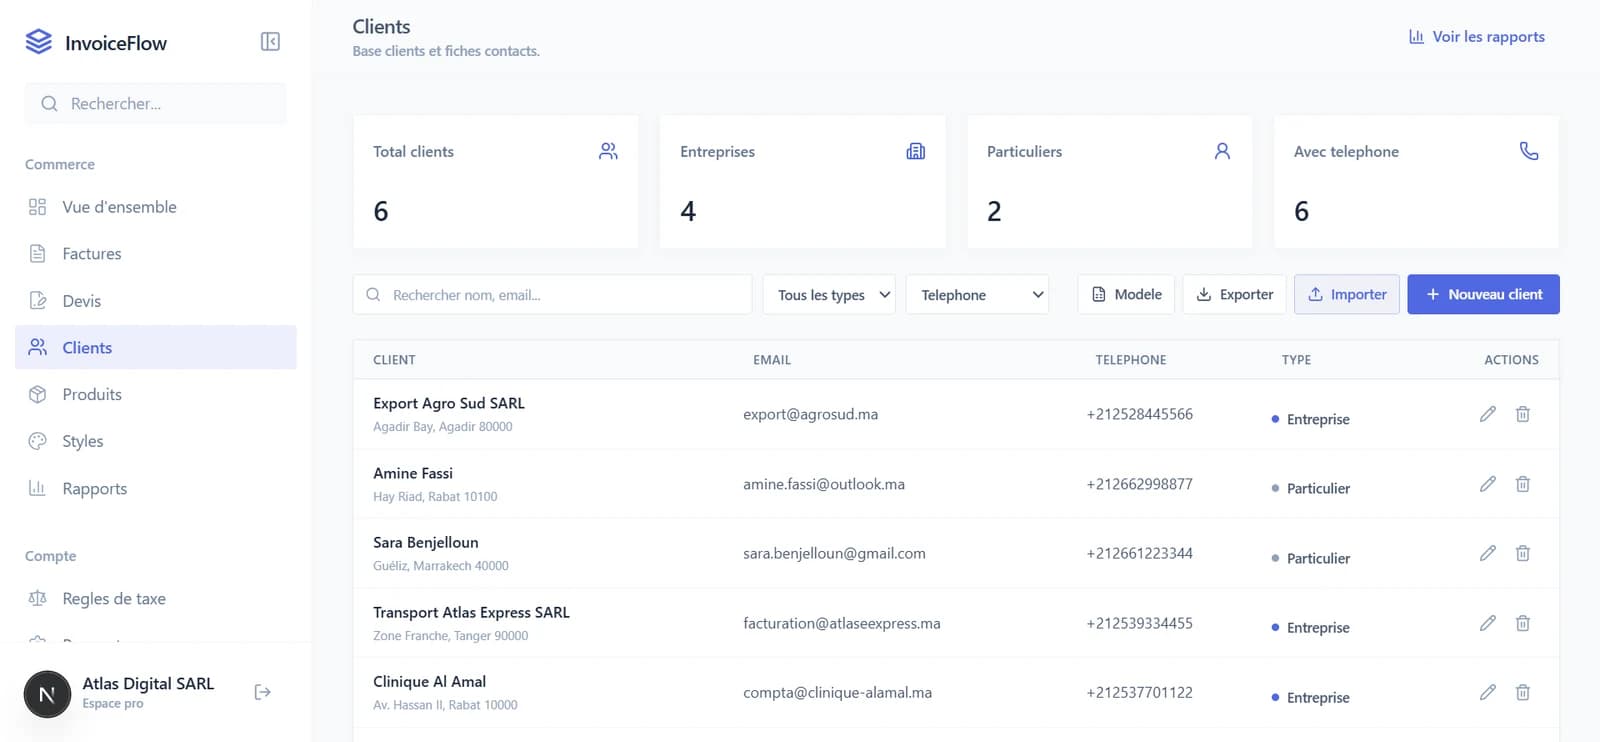Open the Voir les rapports link
Viewport: 1600px width, 742px height.
pyautogui.click(x=1477, y=37)
